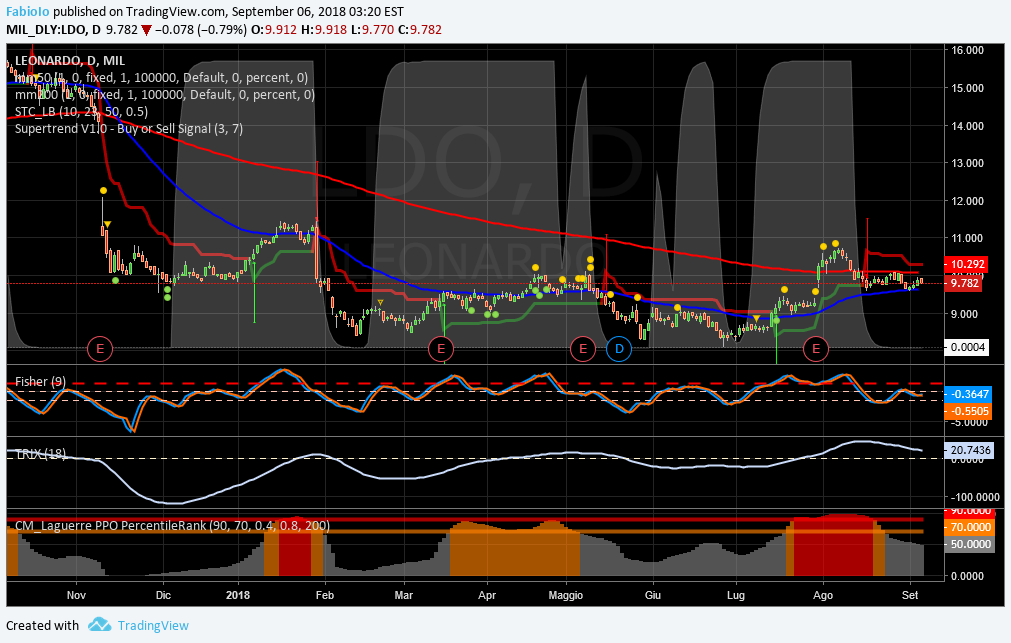Click the 20.7436 TRIX value label
Image resolution: width=1011 pixels, height=643 pixels.
(968, 450)
